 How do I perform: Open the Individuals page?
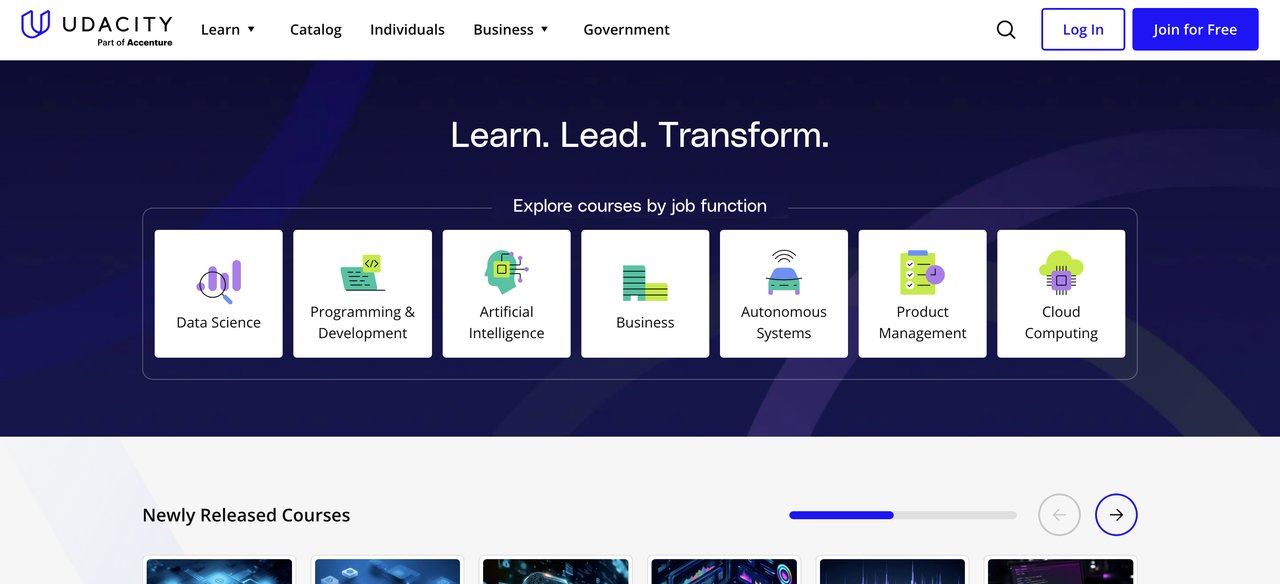(x=407, y=30)
